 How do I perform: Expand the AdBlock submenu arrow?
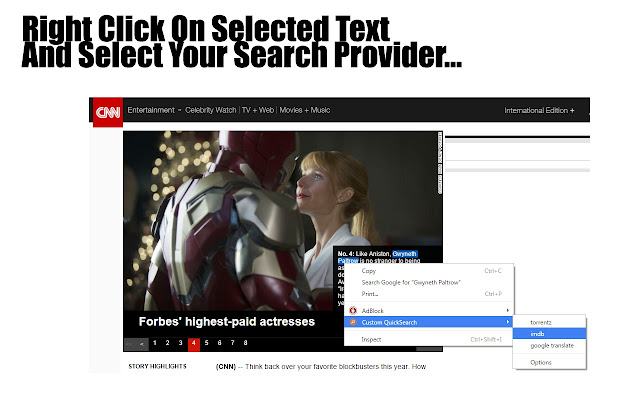tap(507, 311)
